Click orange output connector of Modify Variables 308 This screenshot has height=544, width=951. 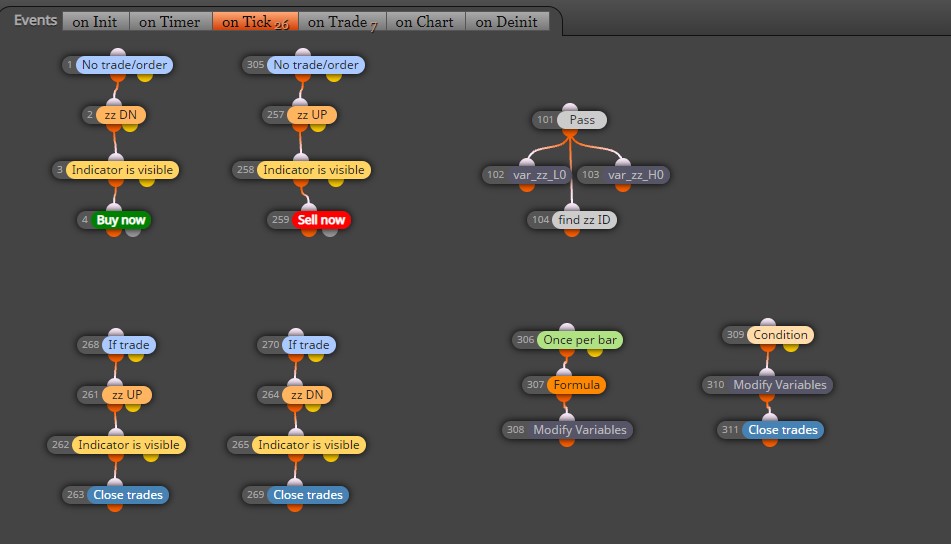(566, 442)
